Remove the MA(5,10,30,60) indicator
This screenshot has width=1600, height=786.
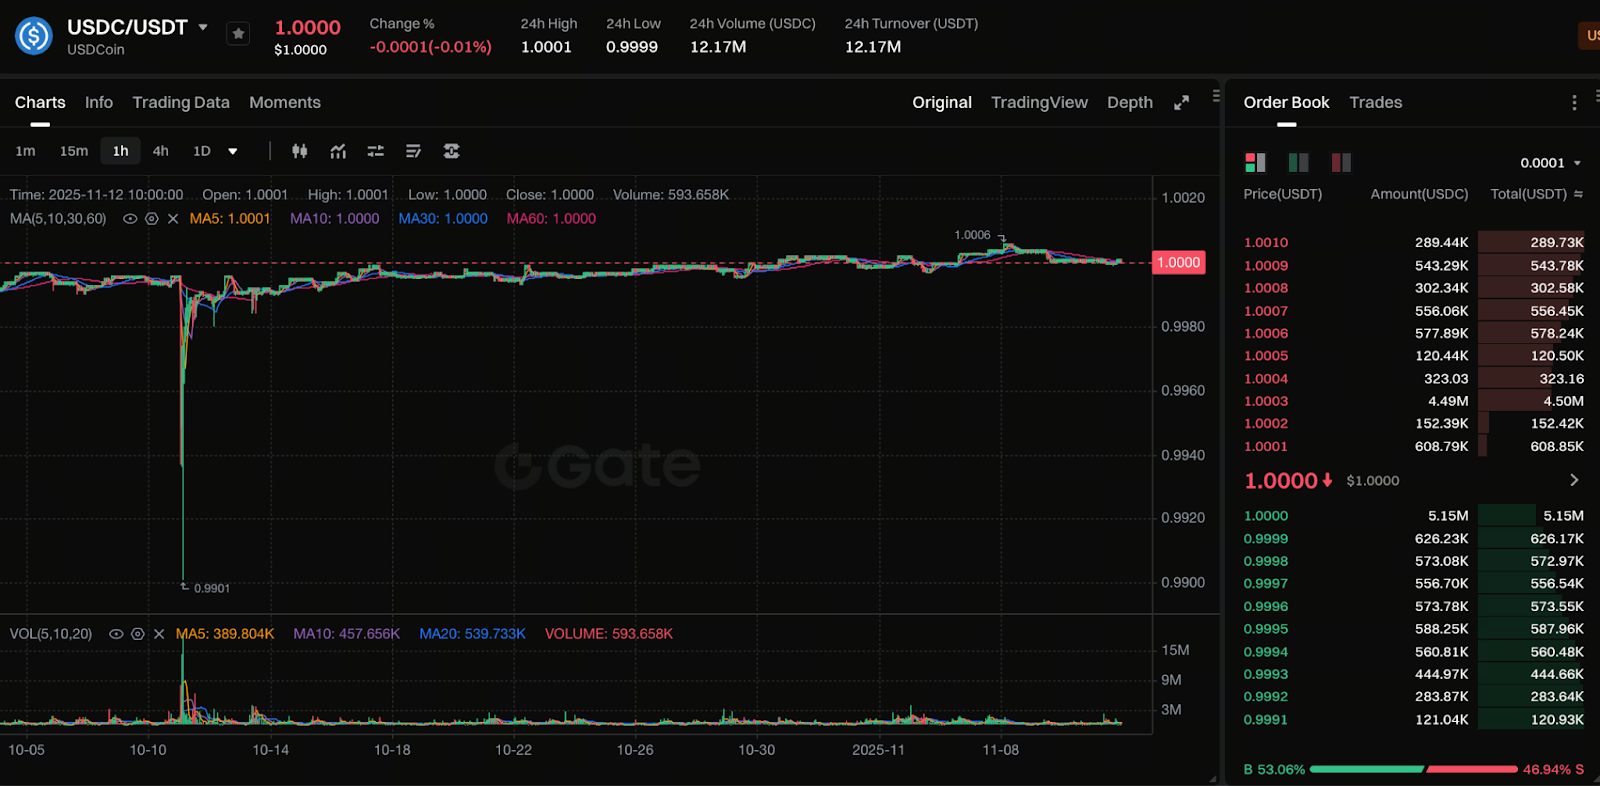[x=173, y=219]
